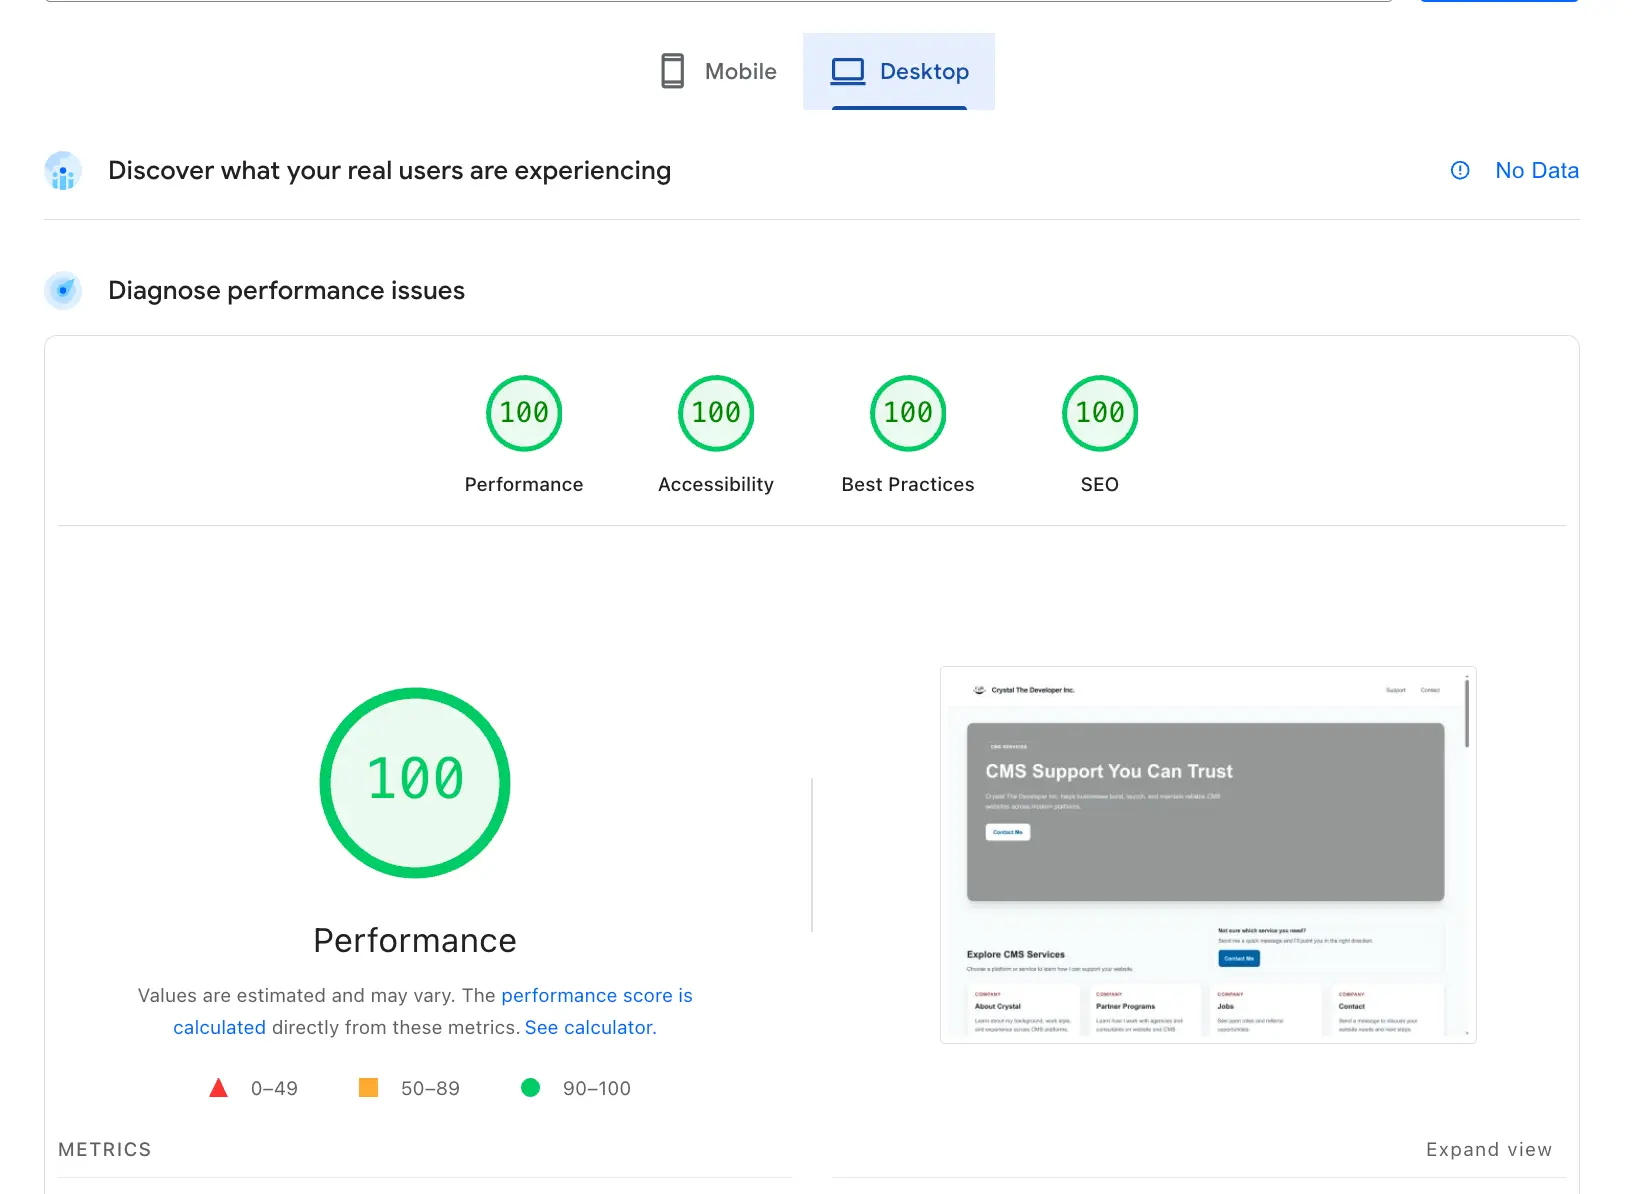Open the See calculator link
This screenshot has height=1194, width=1648.
click(588, 1027)
